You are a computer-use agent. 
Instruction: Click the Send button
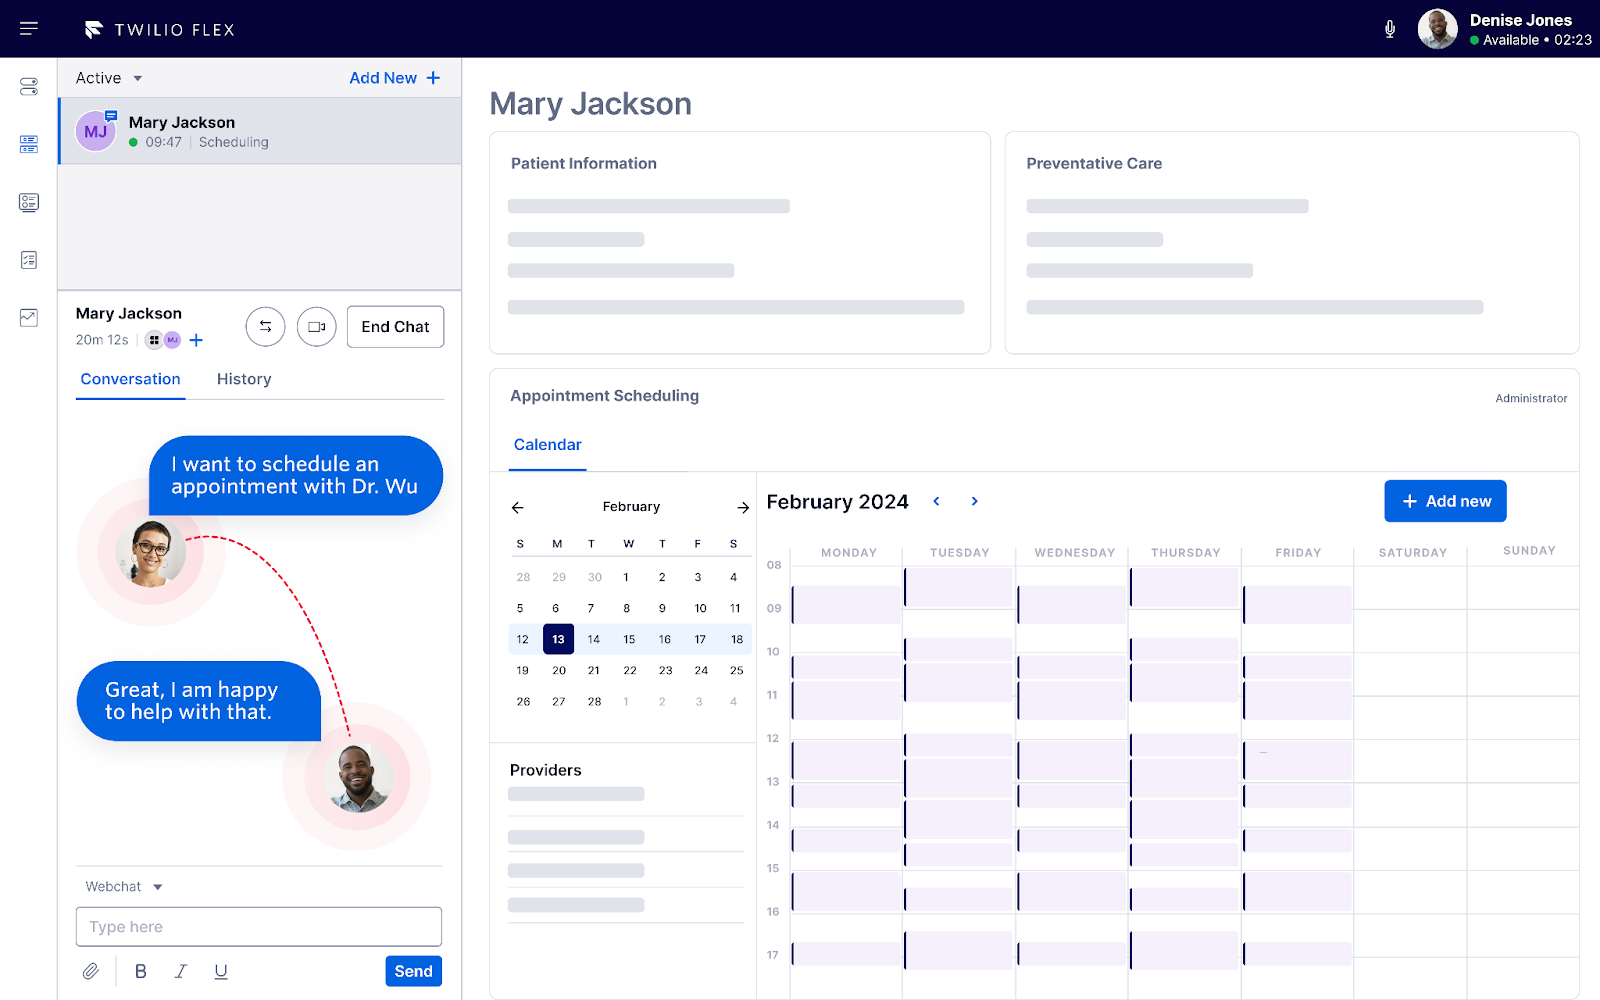pos(413,971)
